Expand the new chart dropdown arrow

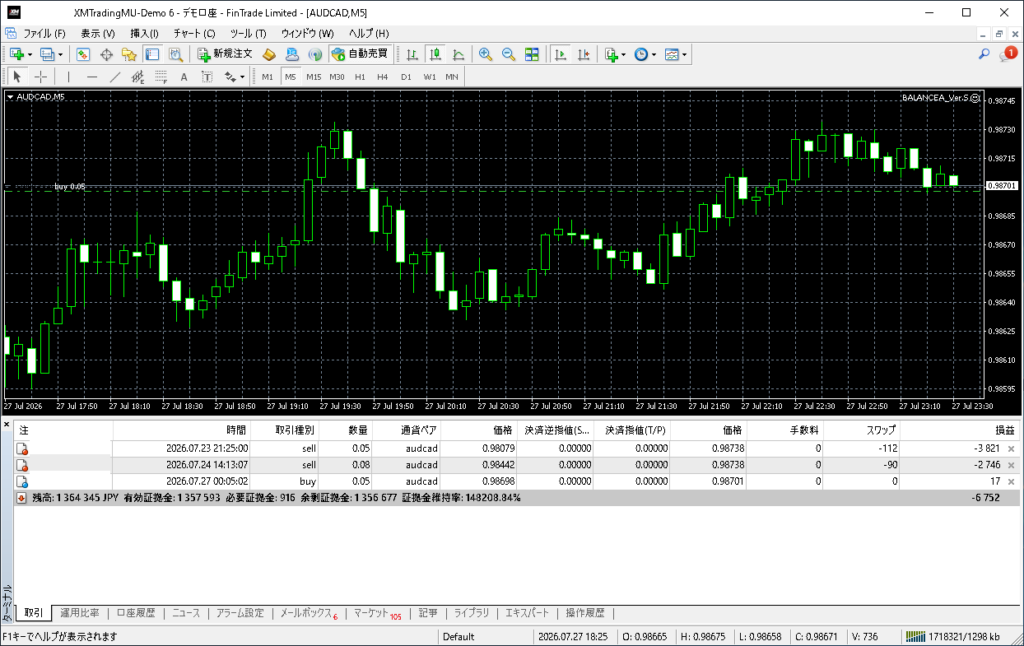pyautogui.click(x=29, y=55)
